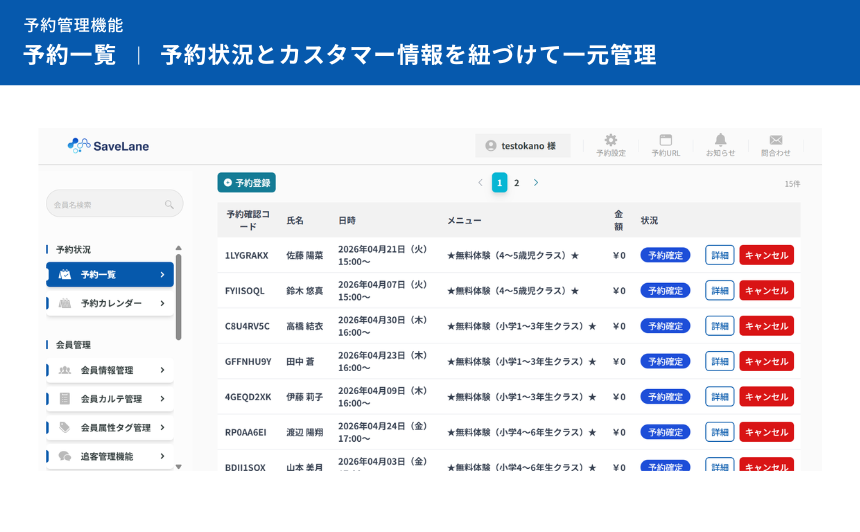Image resolution: width=860 pixels, height=532 pixels.
Task: Go to next page arrow in pagination
Action: 536,183
